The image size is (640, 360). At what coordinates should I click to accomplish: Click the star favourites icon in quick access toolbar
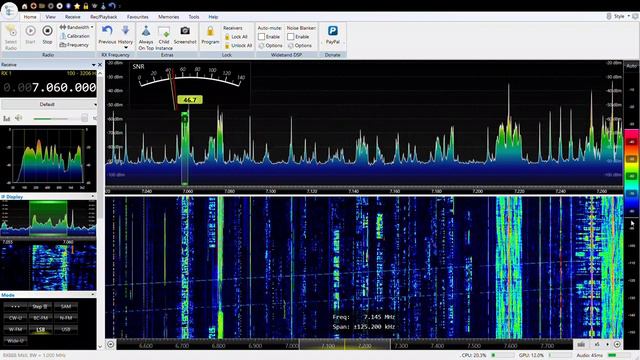point(77,6)
